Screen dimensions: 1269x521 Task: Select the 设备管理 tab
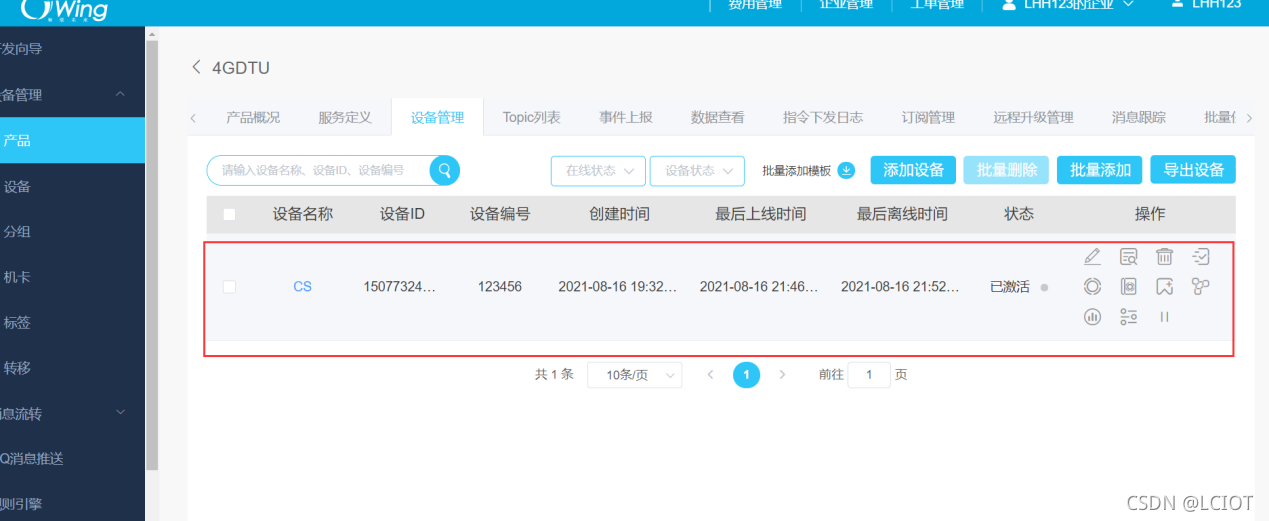point(437,117)
